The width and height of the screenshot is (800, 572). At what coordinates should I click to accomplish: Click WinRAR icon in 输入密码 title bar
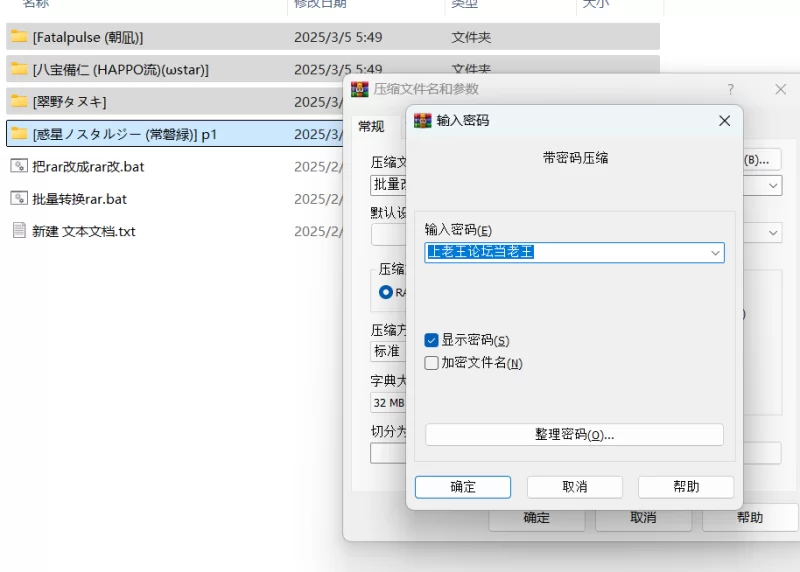422,120
